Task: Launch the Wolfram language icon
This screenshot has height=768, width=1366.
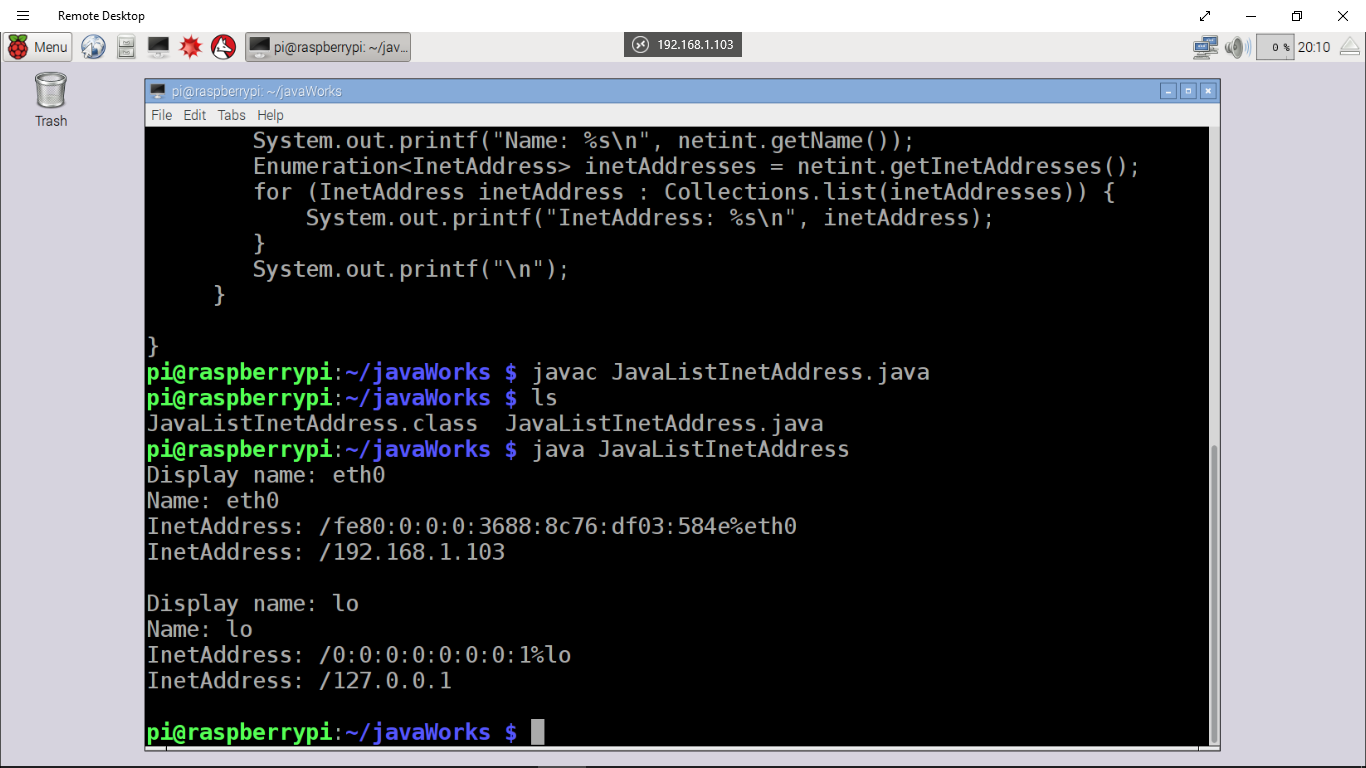Action: tap(222, 47)
